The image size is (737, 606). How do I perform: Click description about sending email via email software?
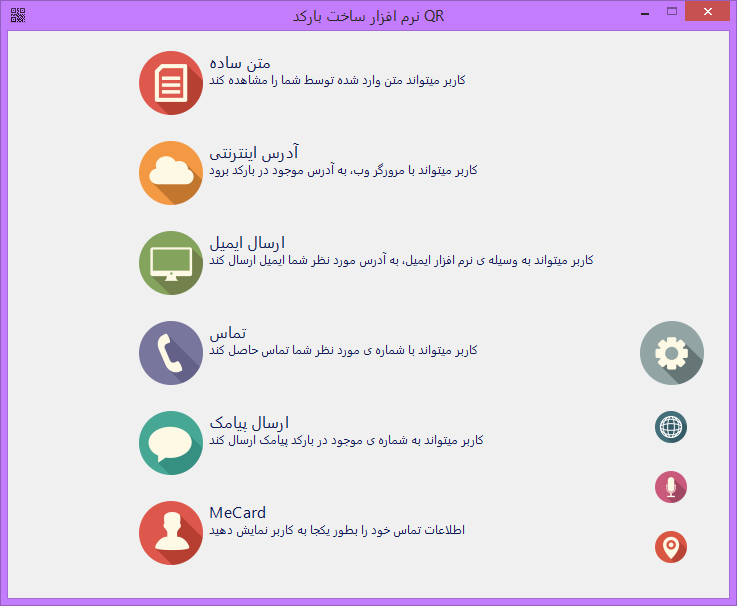(401, 260)
